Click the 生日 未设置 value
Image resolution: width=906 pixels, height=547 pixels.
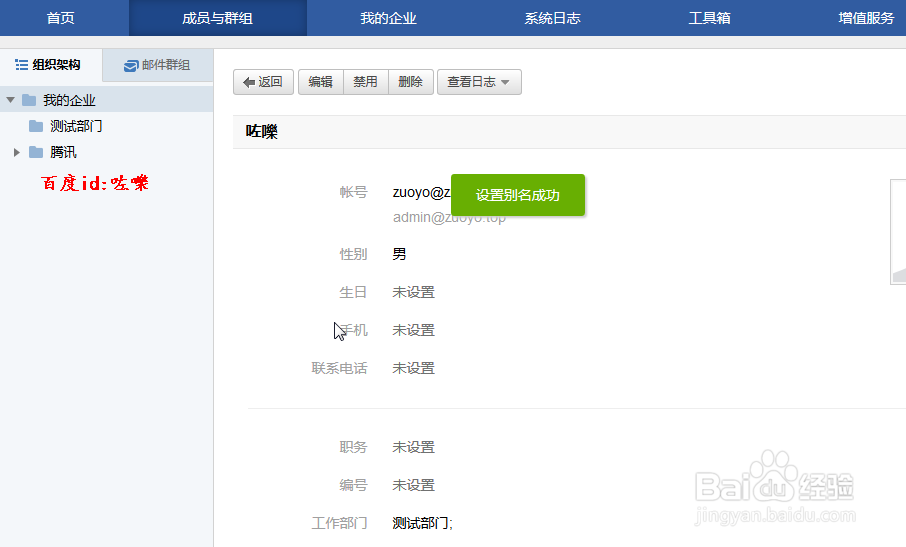[414, 292]
